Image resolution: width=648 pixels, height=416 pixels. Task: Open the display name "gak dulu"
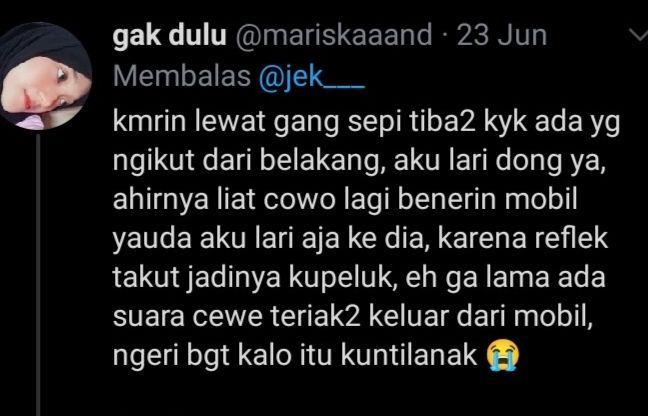tap(169, 36)
